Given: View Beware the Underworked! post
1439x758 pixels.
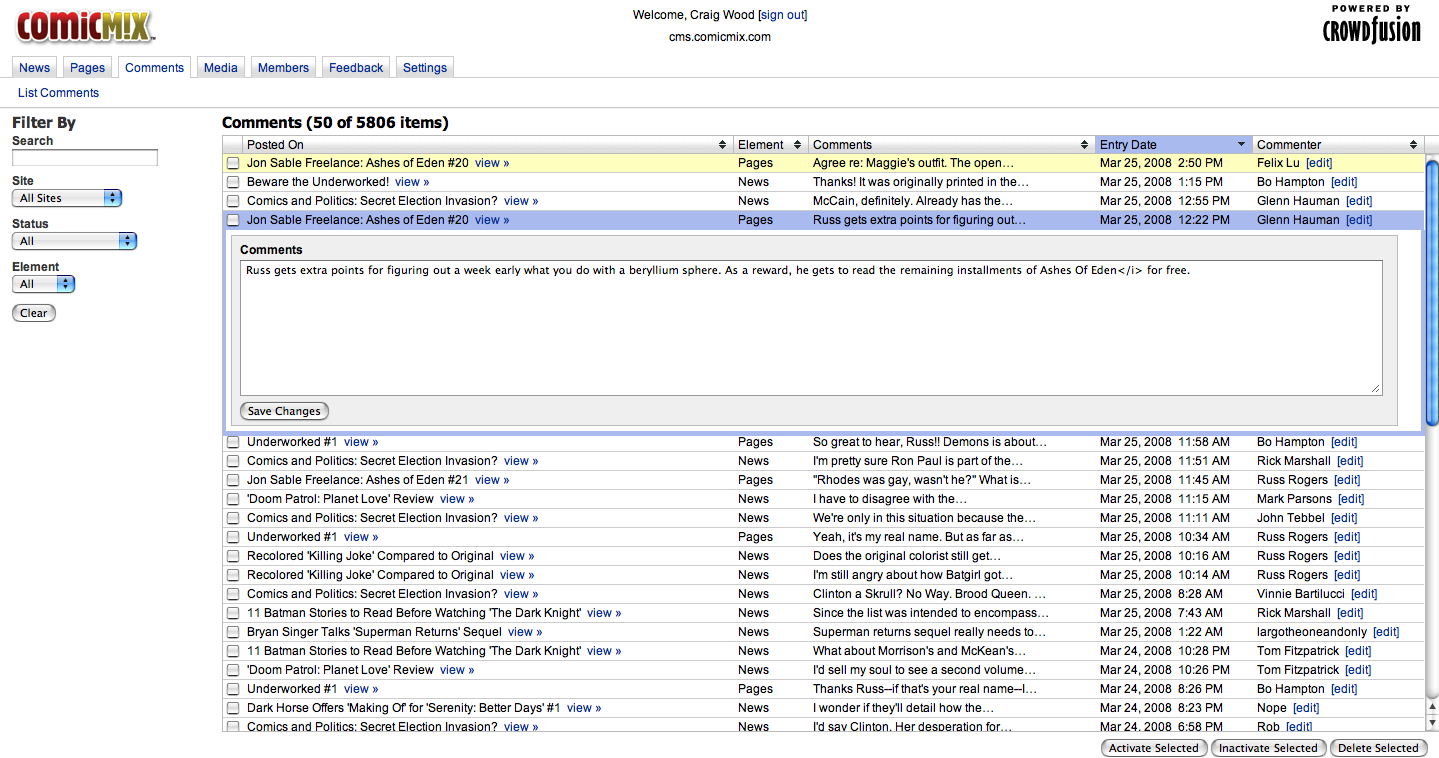Looking at the screenshot, I should coord(412,182).
